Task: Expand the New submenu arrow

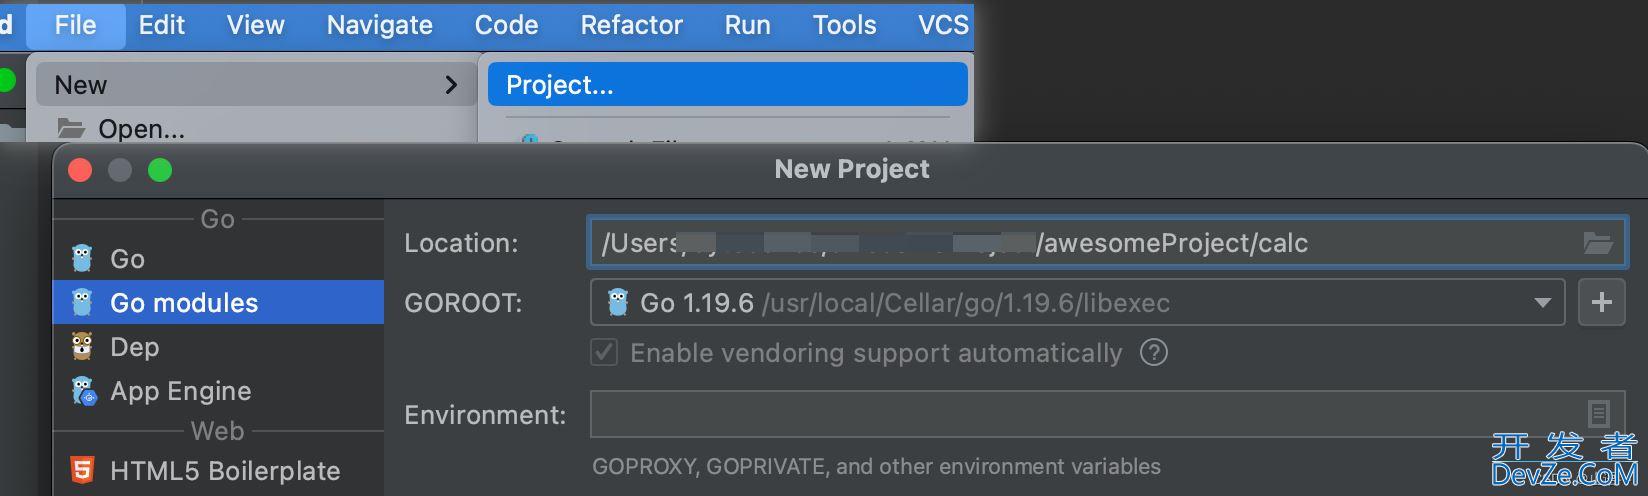Action: point(451,85)
